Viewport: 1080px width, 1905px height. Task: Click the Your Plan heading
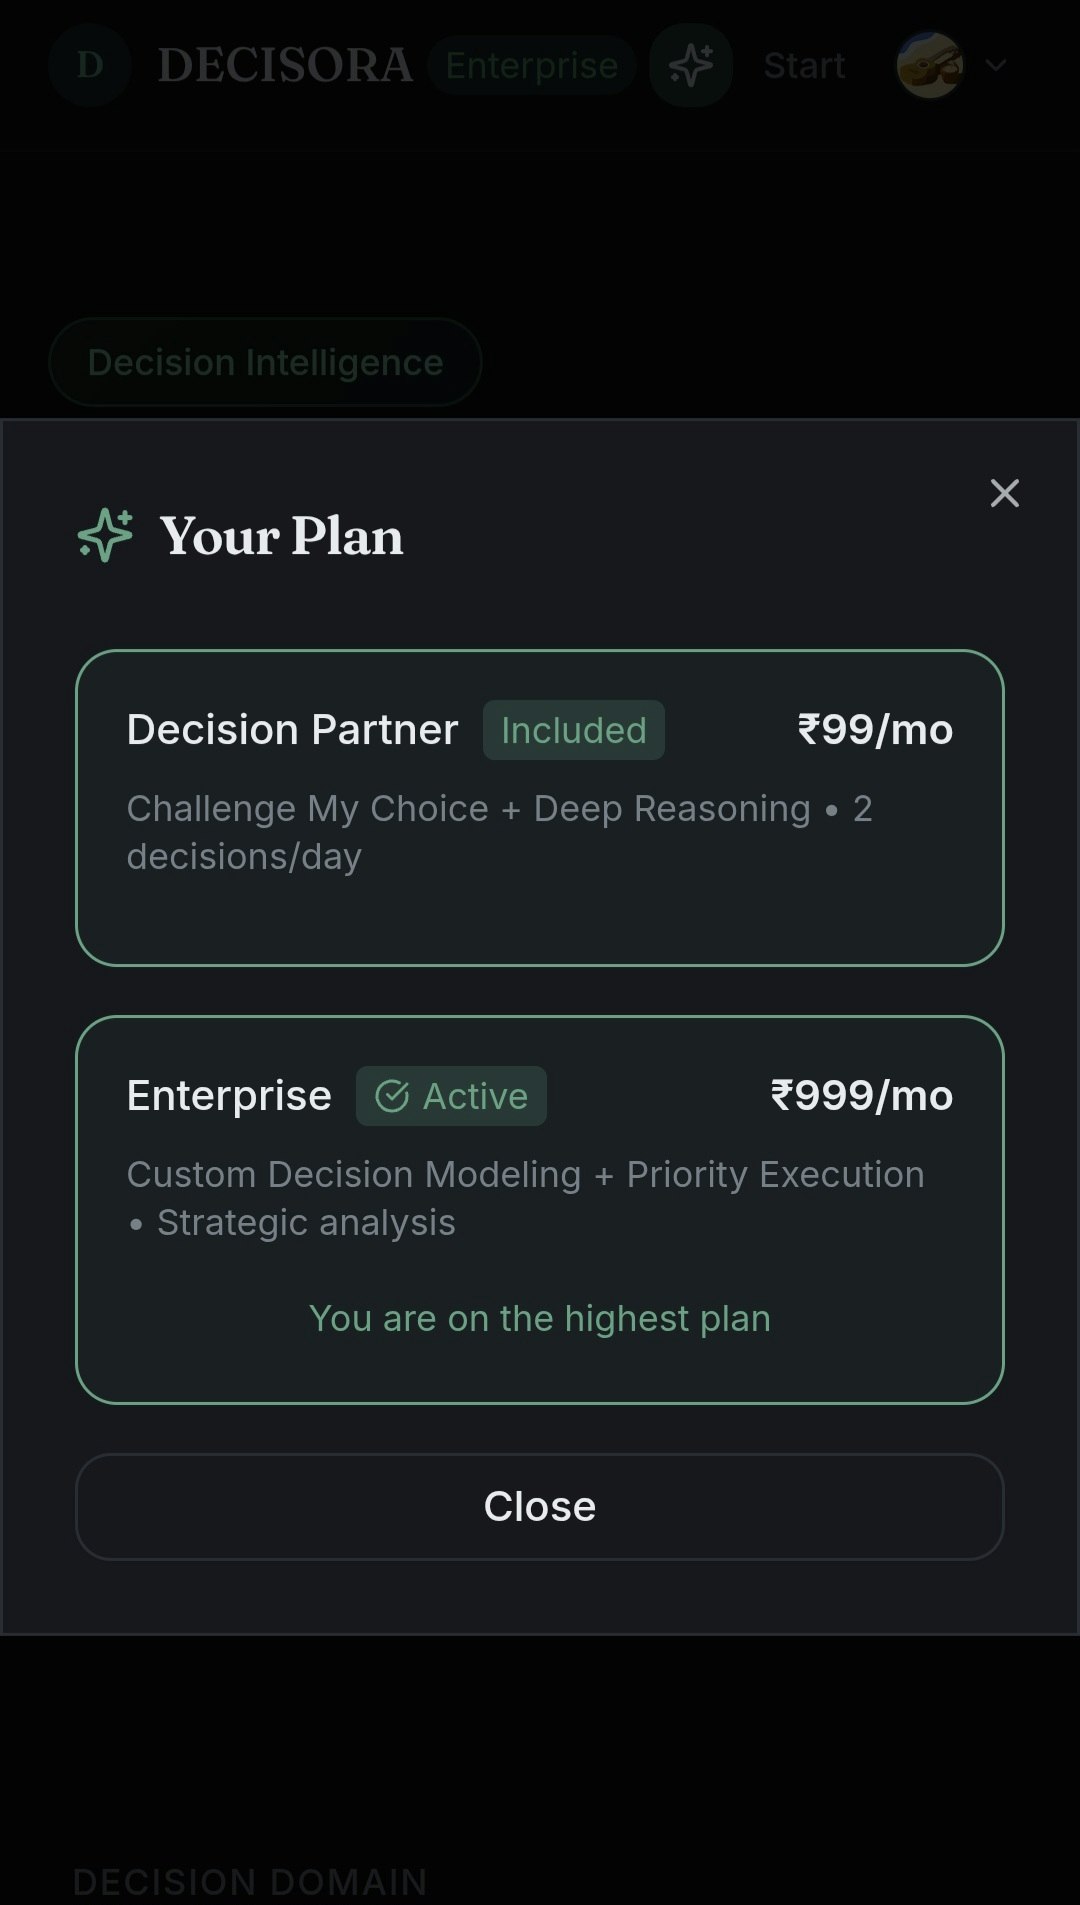click(282, 536)
